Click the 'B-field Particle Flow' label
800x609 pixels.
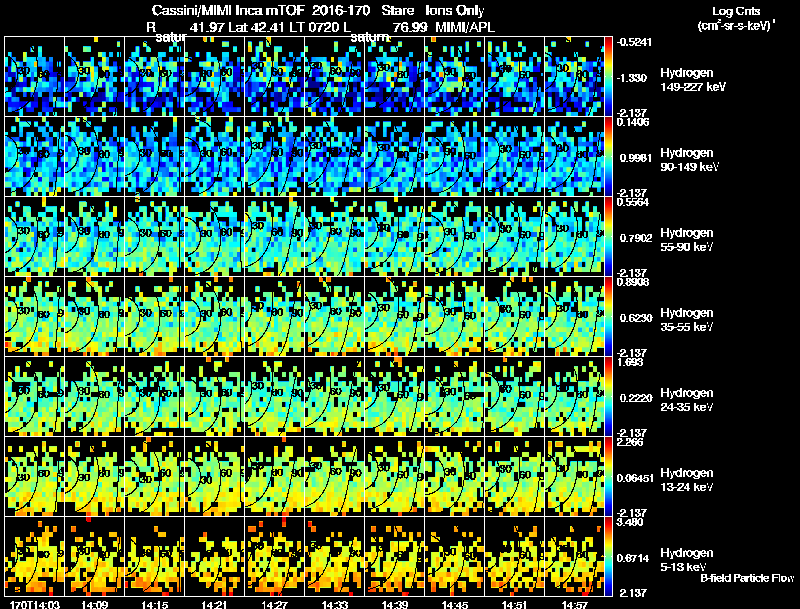coord(747,578)
